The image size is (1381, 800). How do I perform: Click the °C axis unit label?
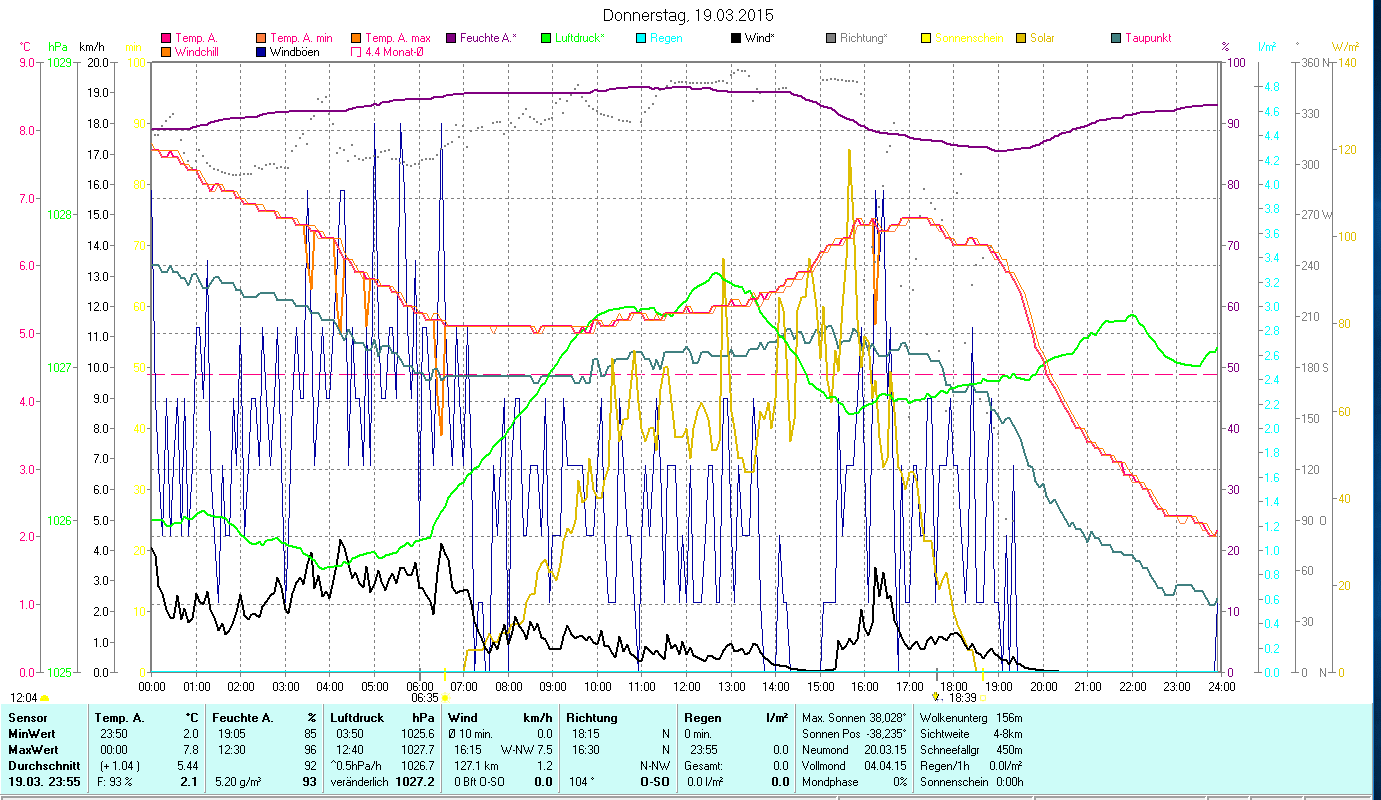25,47
